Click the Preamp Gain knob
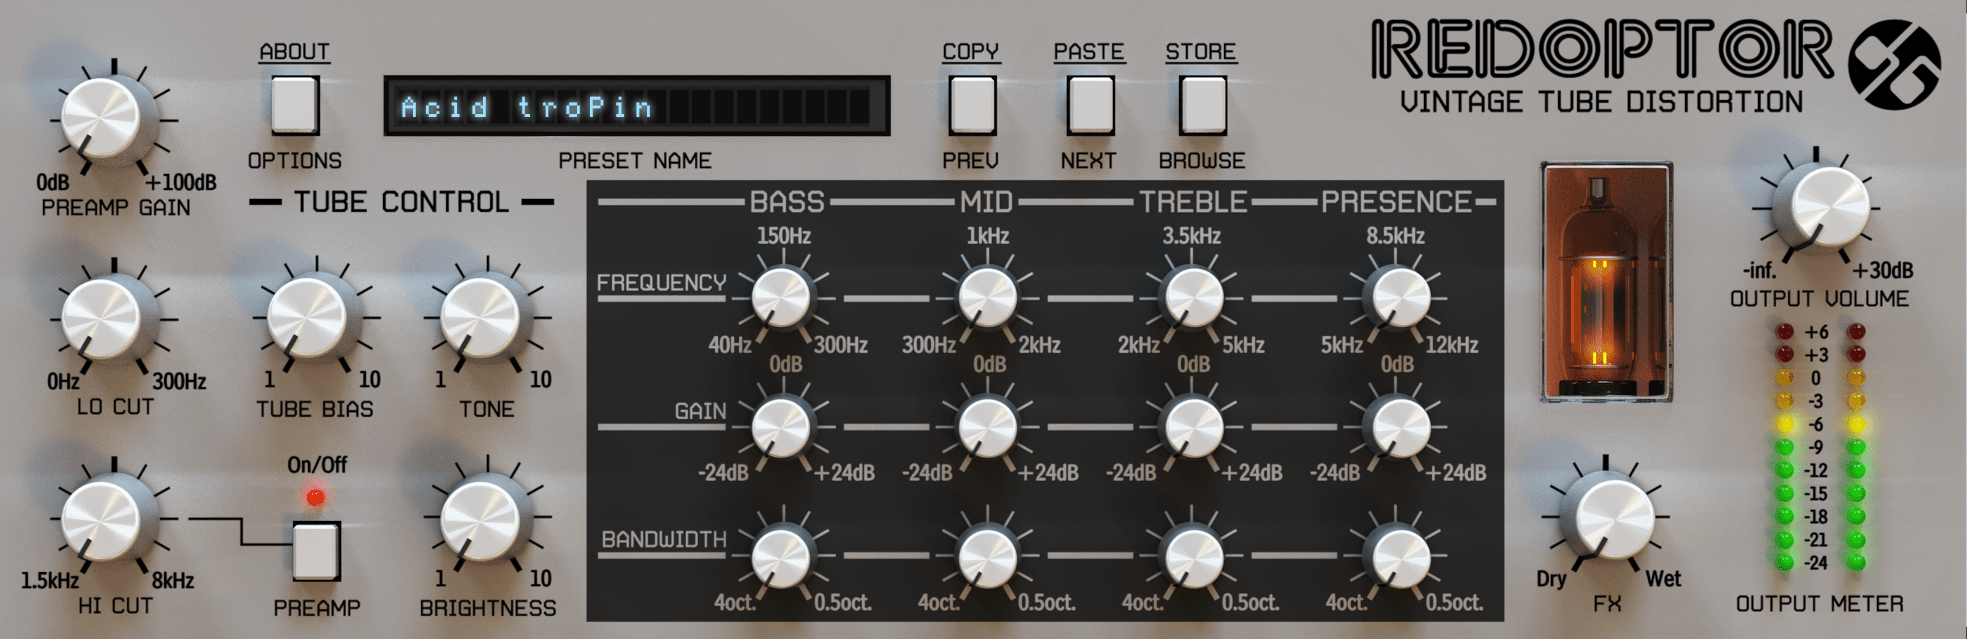Image resolution: width=1967 pixels, height=639 pixels. [103, 118]
